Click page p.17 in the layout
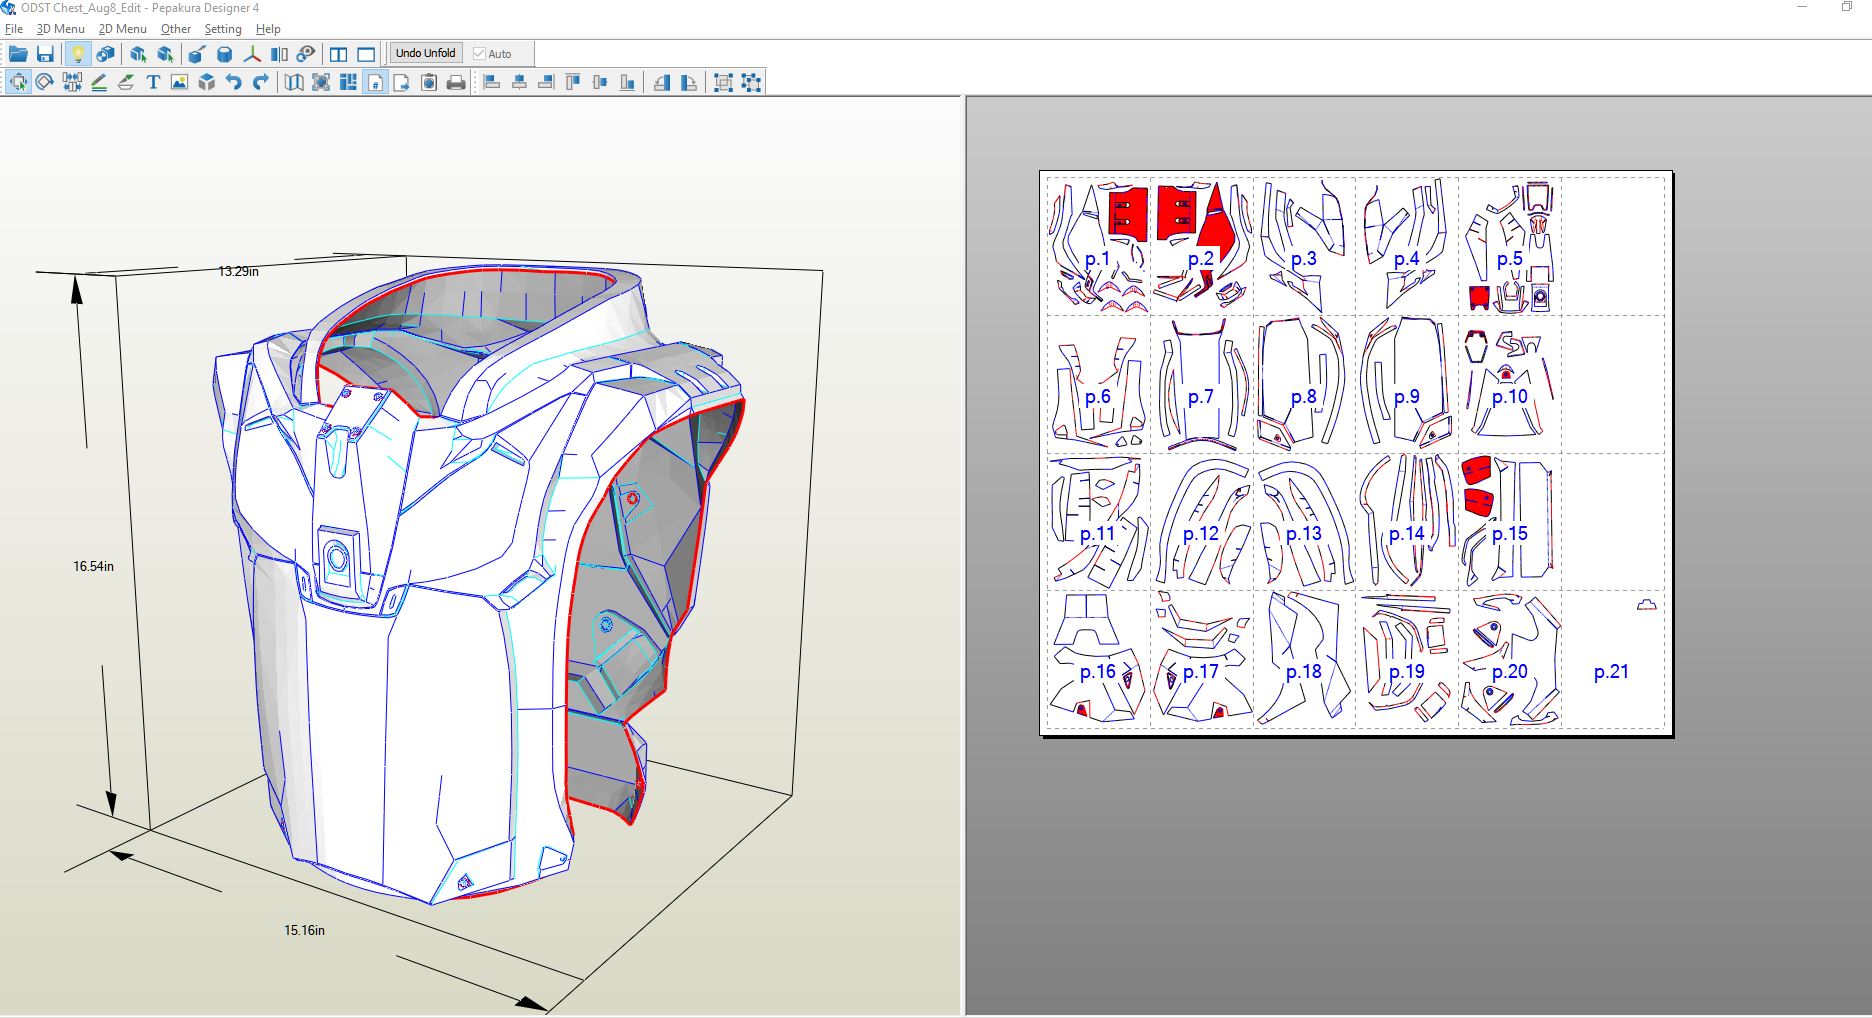This screenshot has width=1872, height=1018. coord(1201,659)
